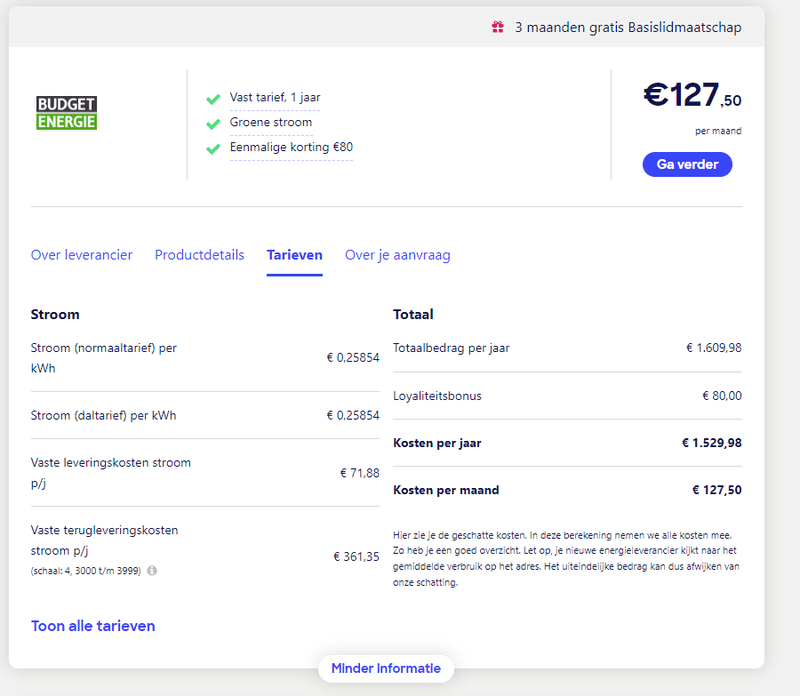The height and width of the screenshot is (696, 800).
Task: Collapse details with Minder informatie
Action: pyautogui.click(x=386, y=668)
